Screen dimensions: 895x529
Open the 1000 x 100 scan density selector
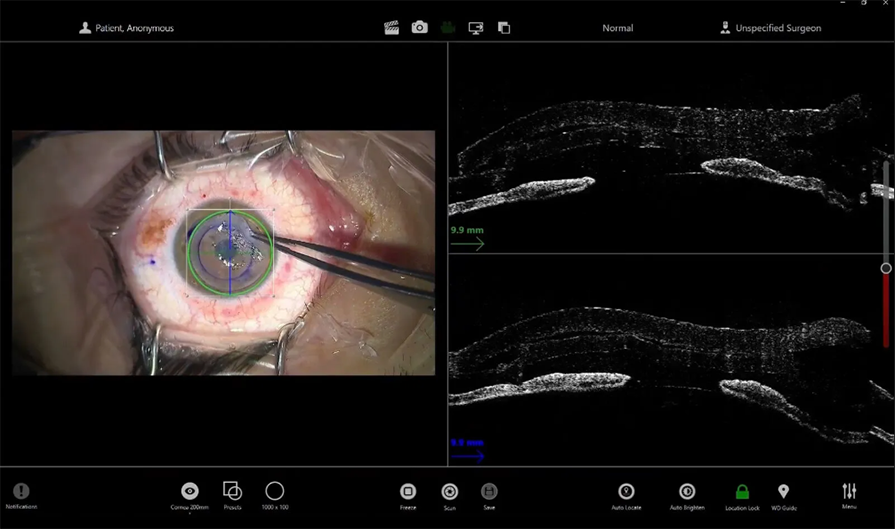275,492
